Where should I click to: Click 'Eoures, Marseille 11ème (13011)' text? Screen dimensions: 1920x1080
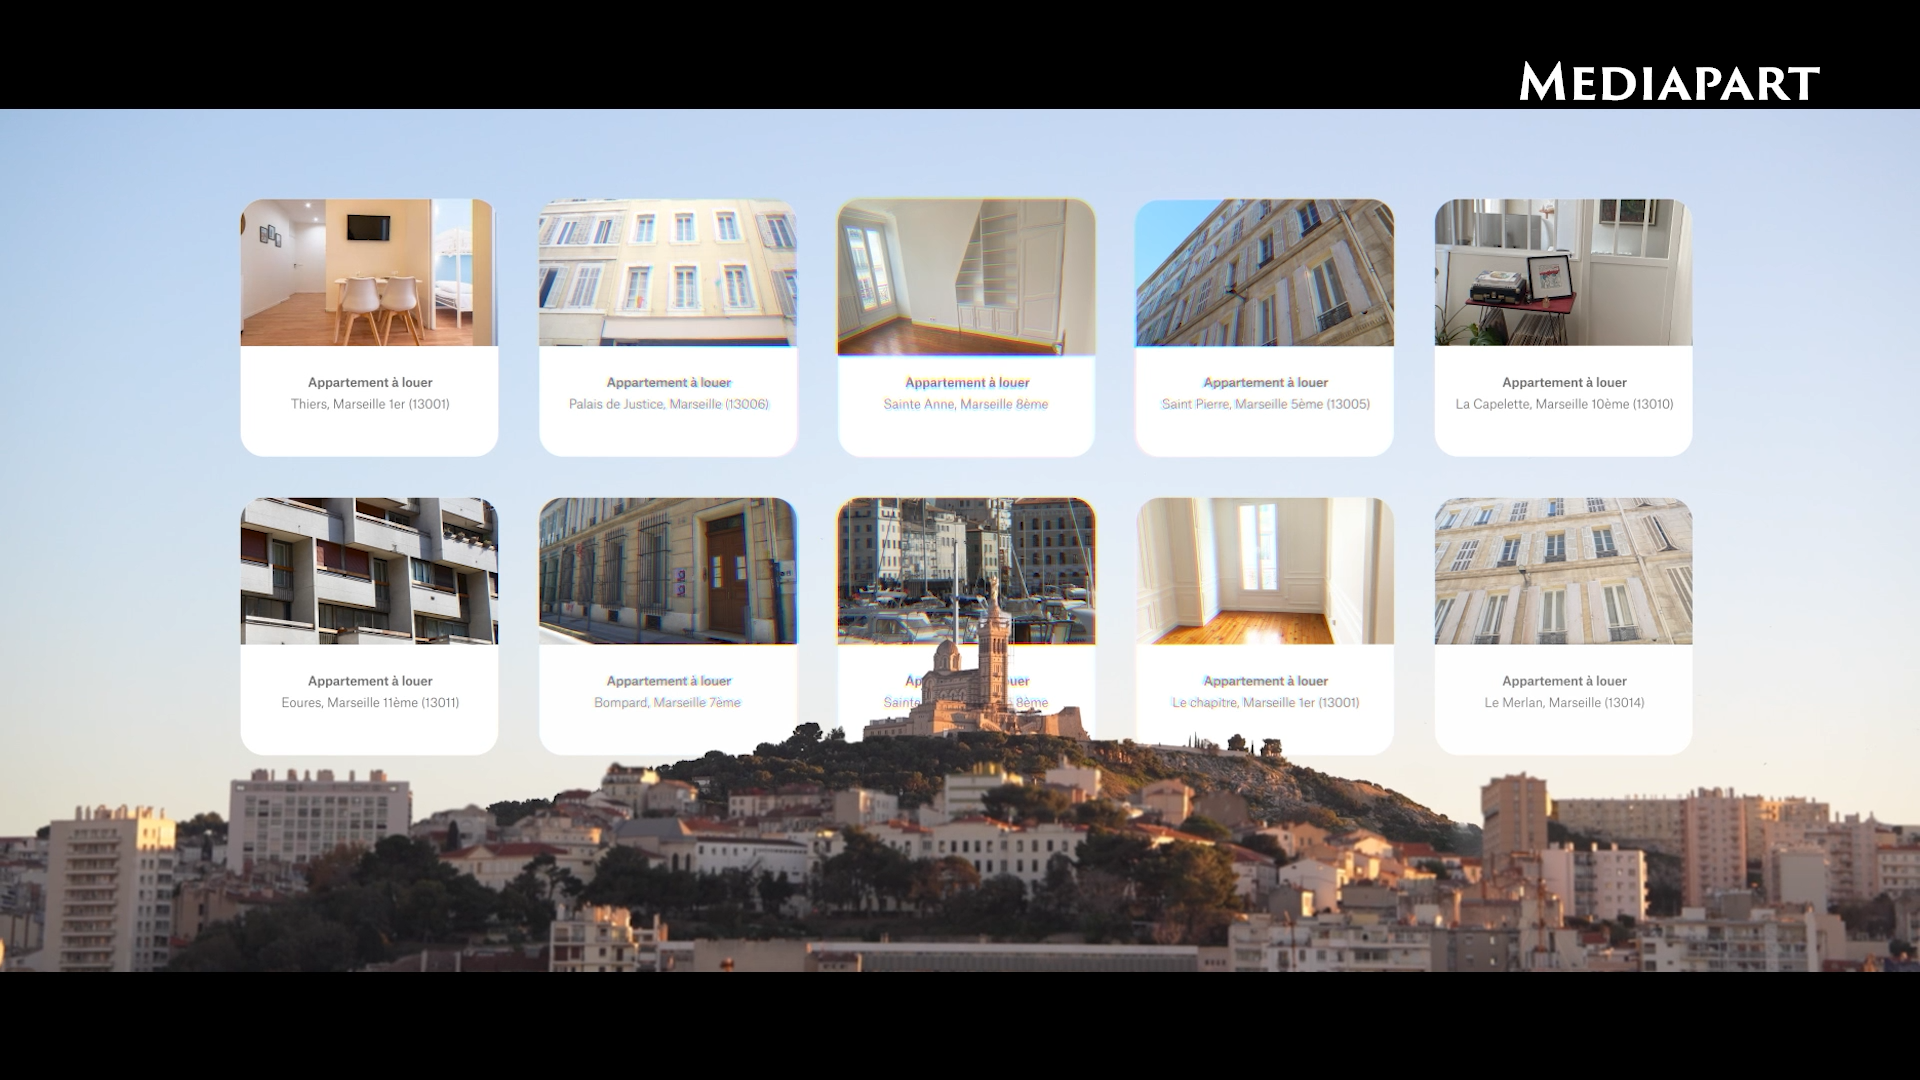[x=370, y=703]
